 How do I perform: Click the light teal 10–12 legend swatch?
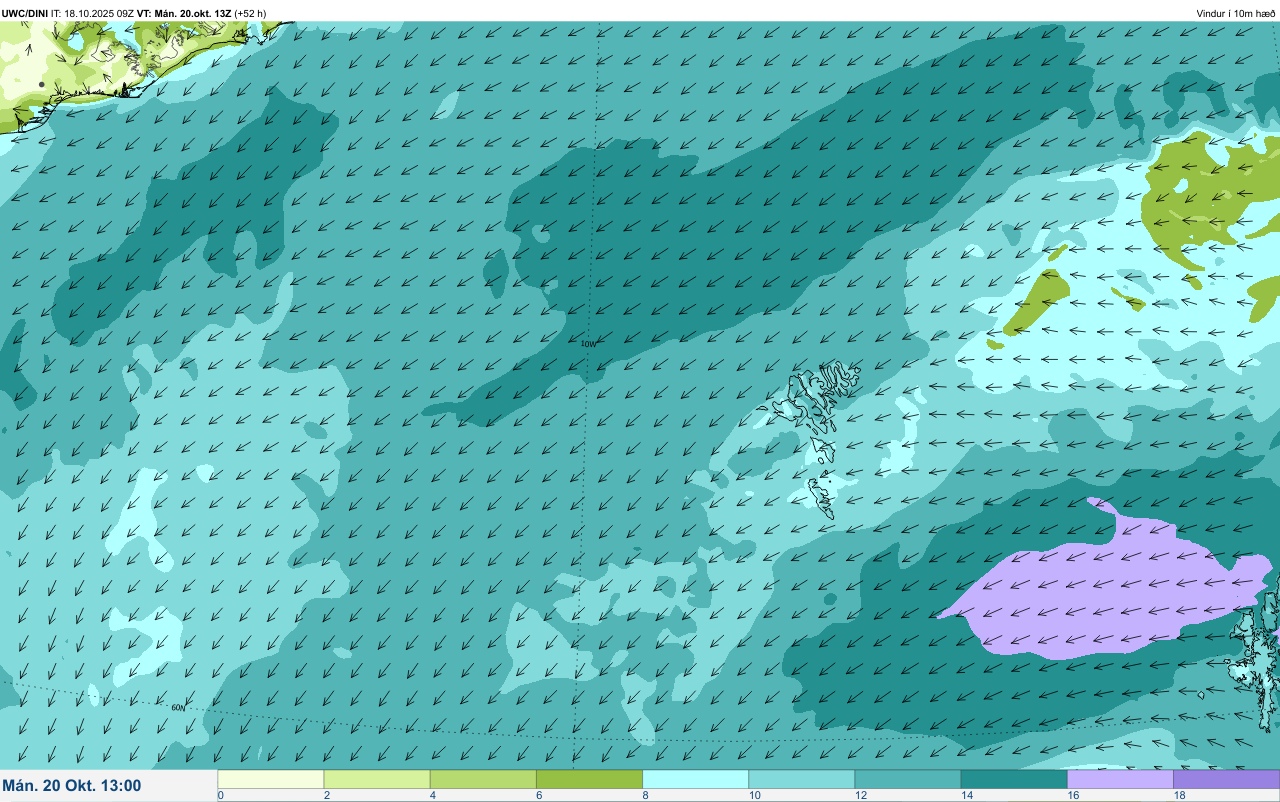(801, 779)
